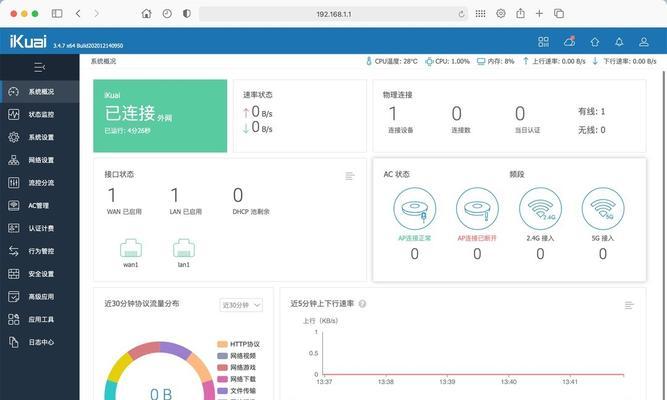The height and width of the screenshot is (400, 667).
Task: Click the 系统概况 breadcrumb text
Action: (x=103, y=61)
